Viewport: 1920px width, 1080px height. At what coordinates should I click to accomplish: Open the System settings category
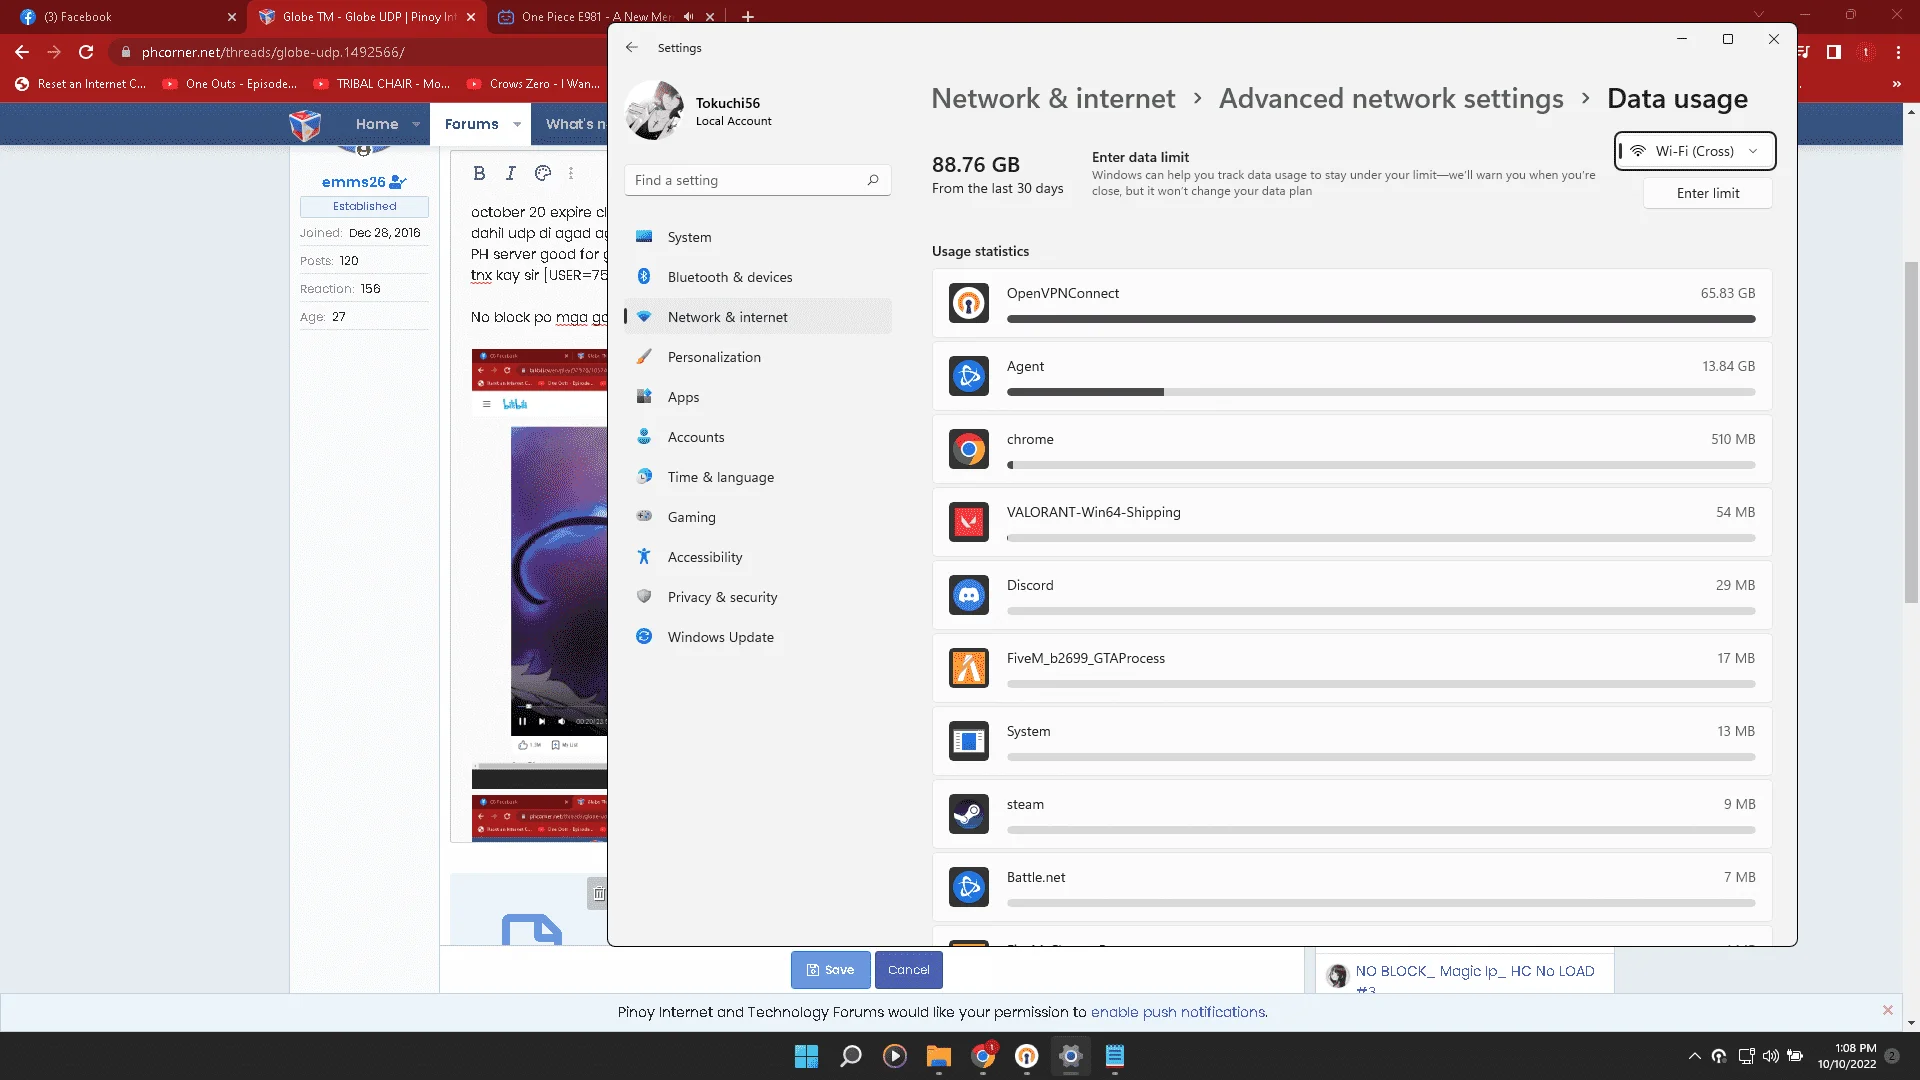(757, 237)
